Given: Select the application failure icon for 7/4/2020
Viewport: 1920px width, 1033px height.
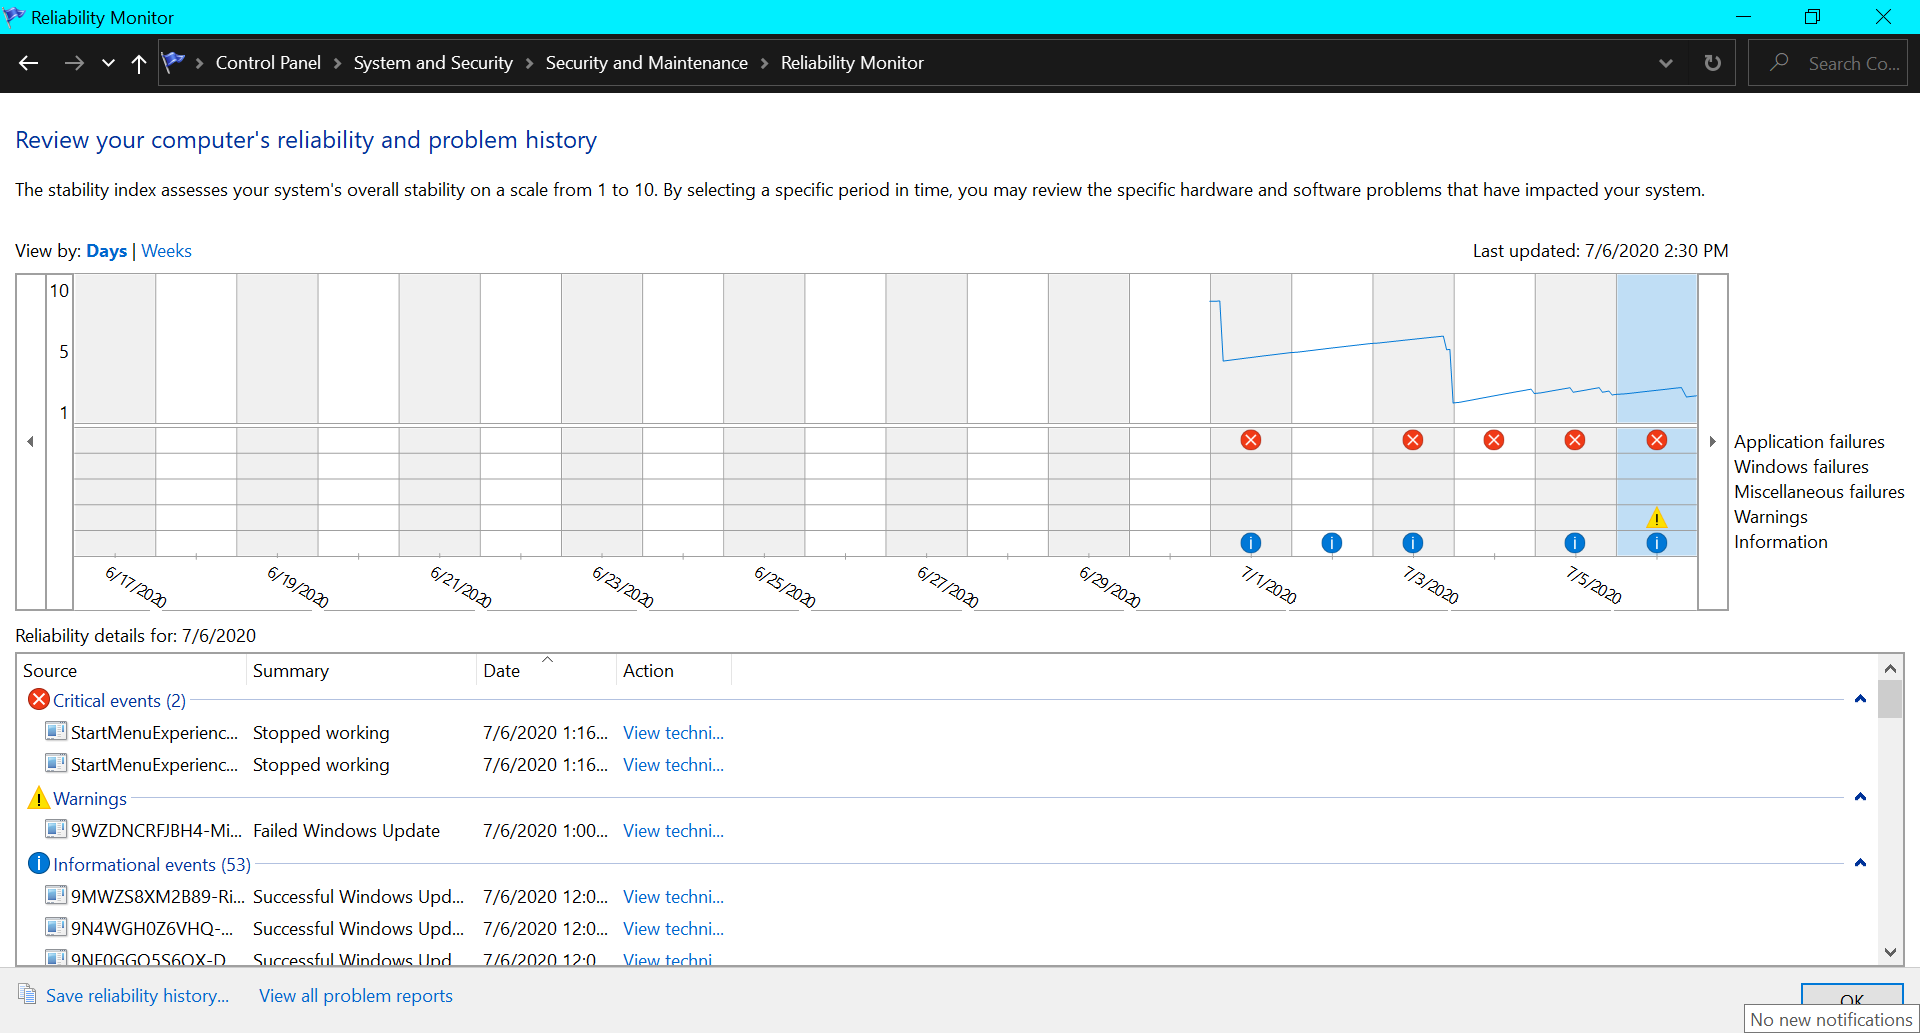Looking at the screenshot, I should pos(1494,440).
